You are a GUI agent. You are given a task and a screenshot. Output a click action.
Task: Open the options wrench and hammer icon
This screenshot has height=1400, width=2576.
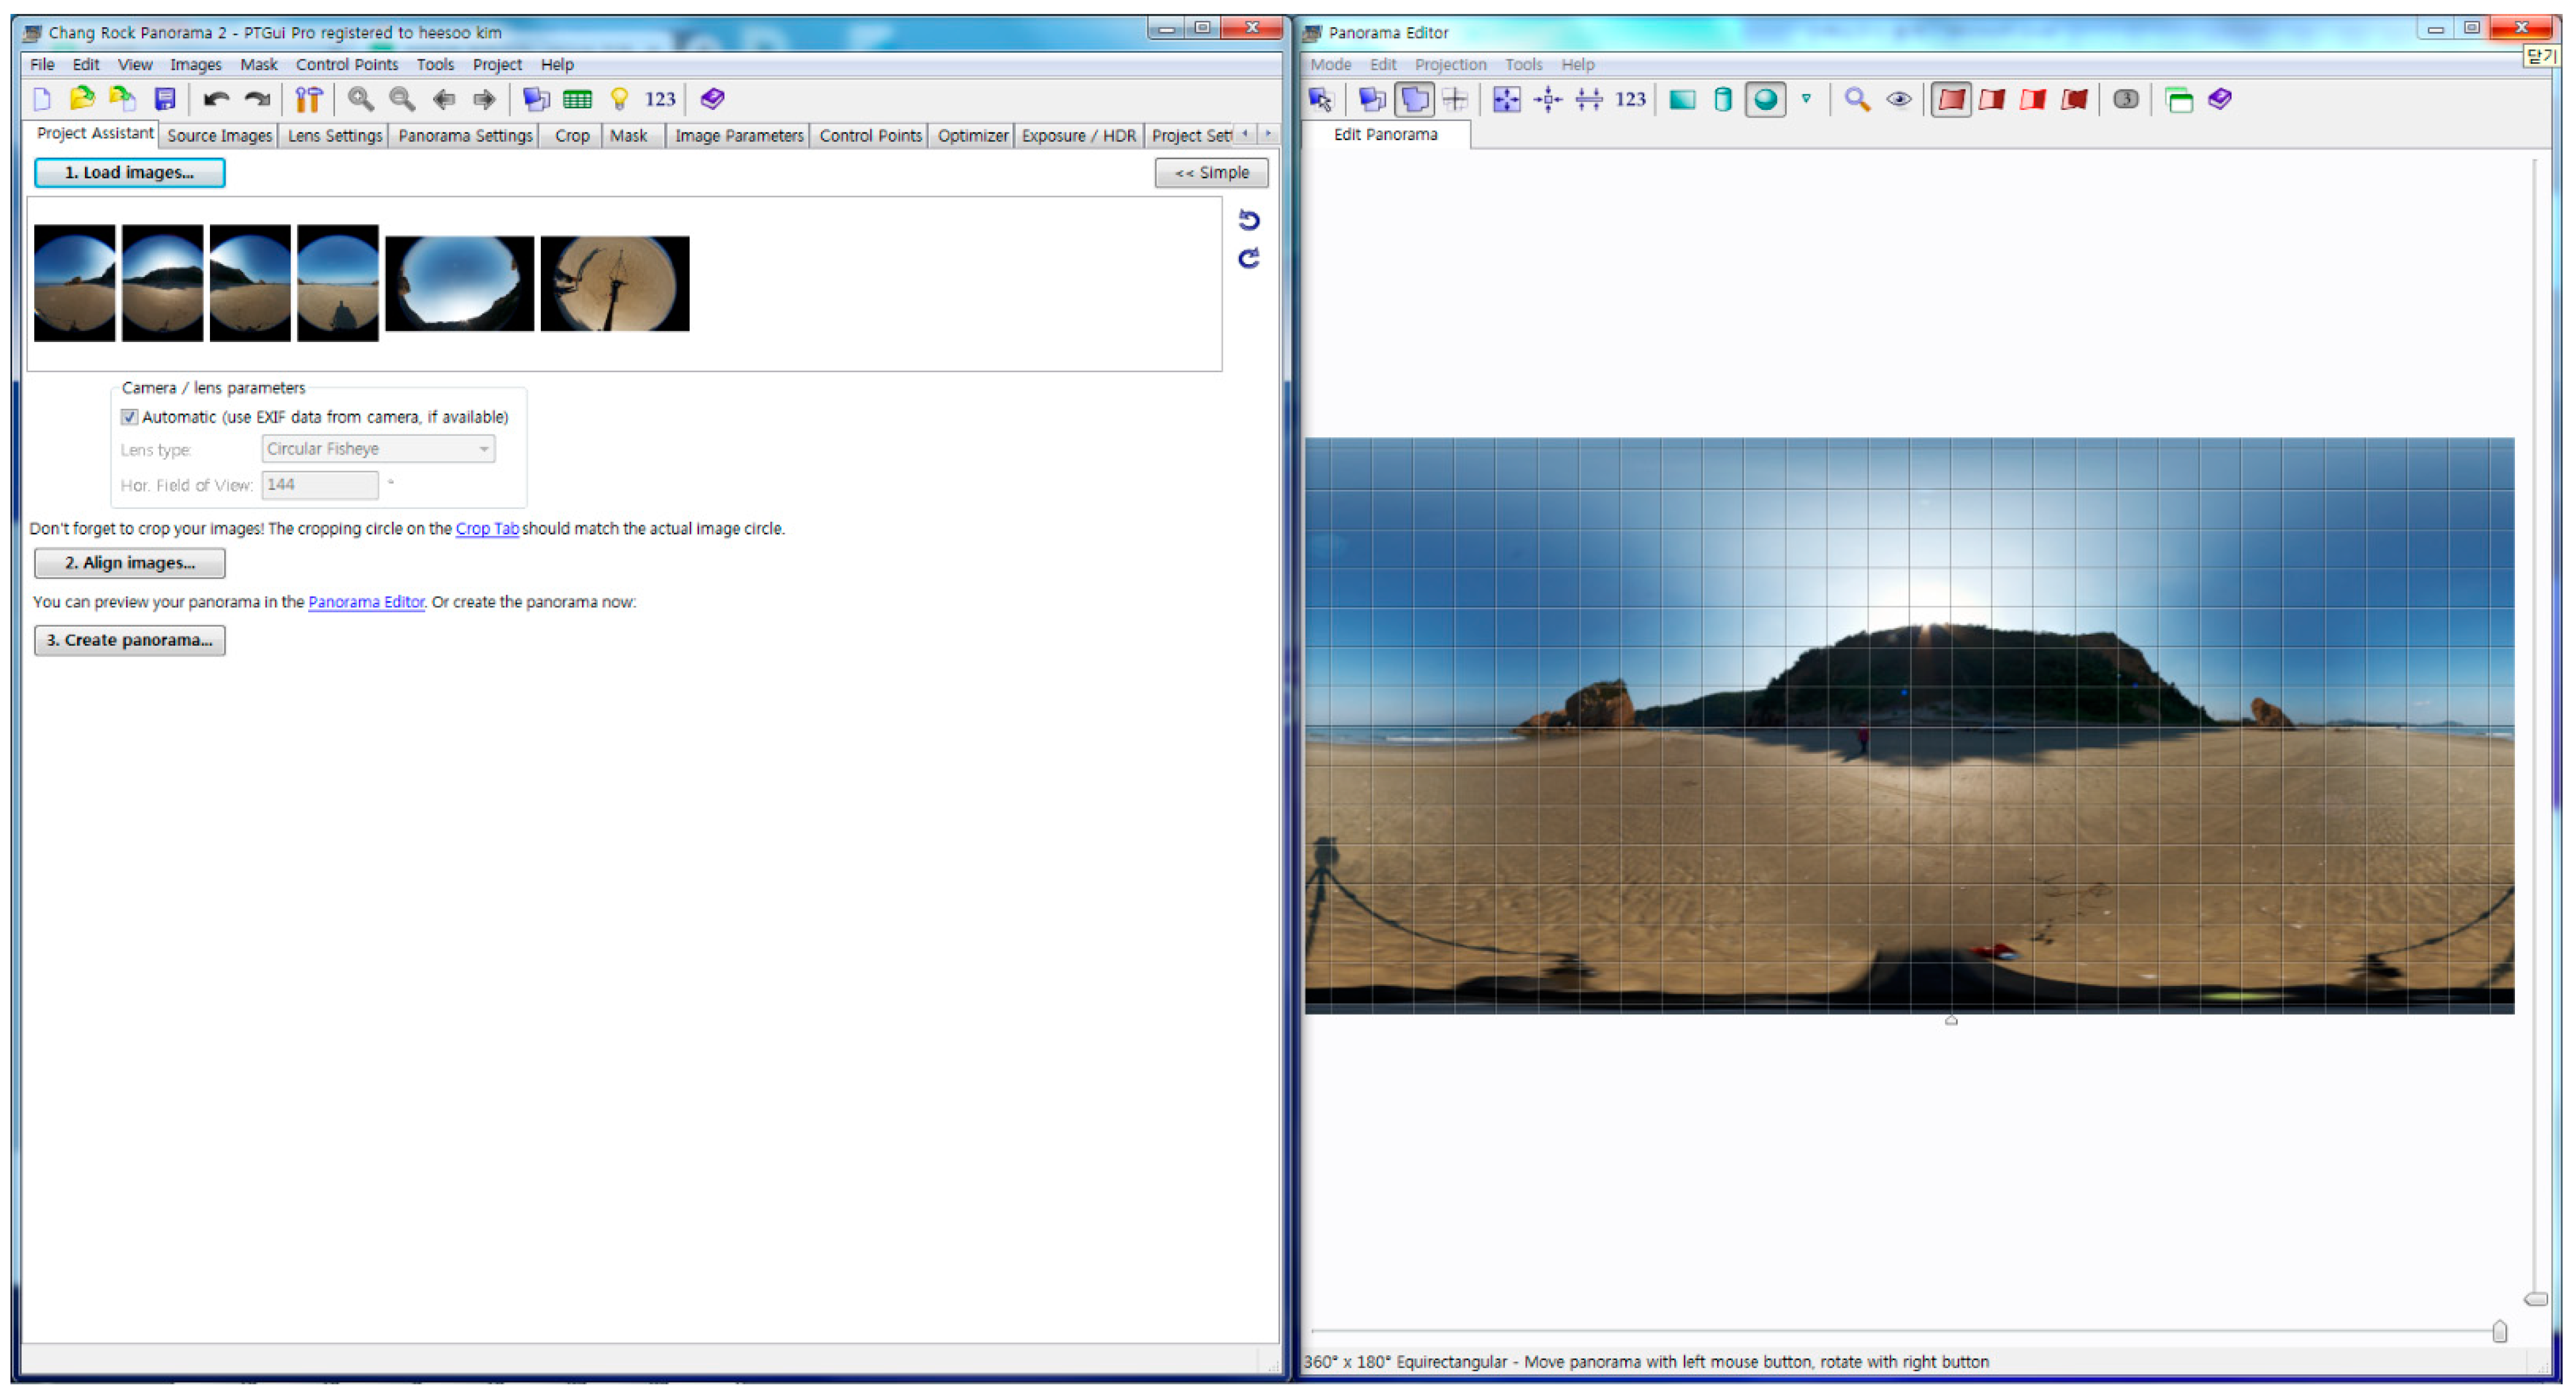pyautogui.click(x=308, y=99)
